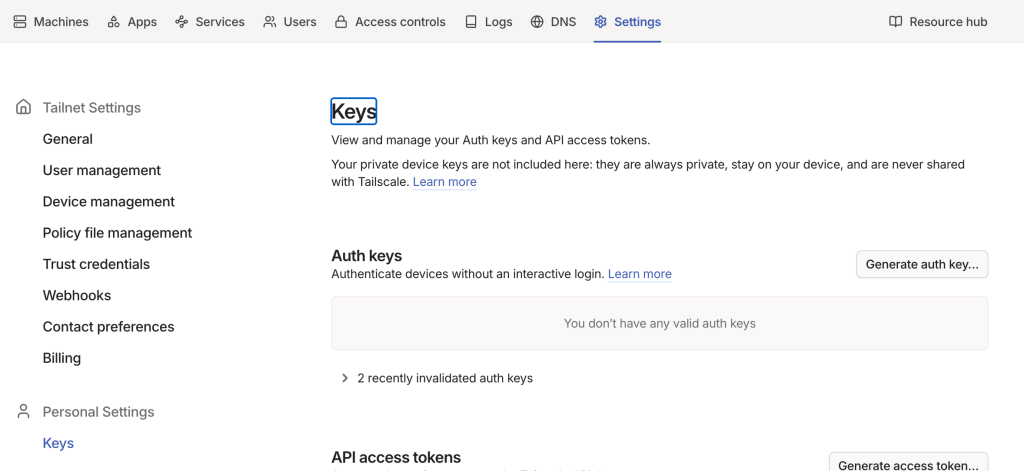The height and width of the screenshot is (471, 1024).
Task: Click the Logs document icon
Action: 471,21
